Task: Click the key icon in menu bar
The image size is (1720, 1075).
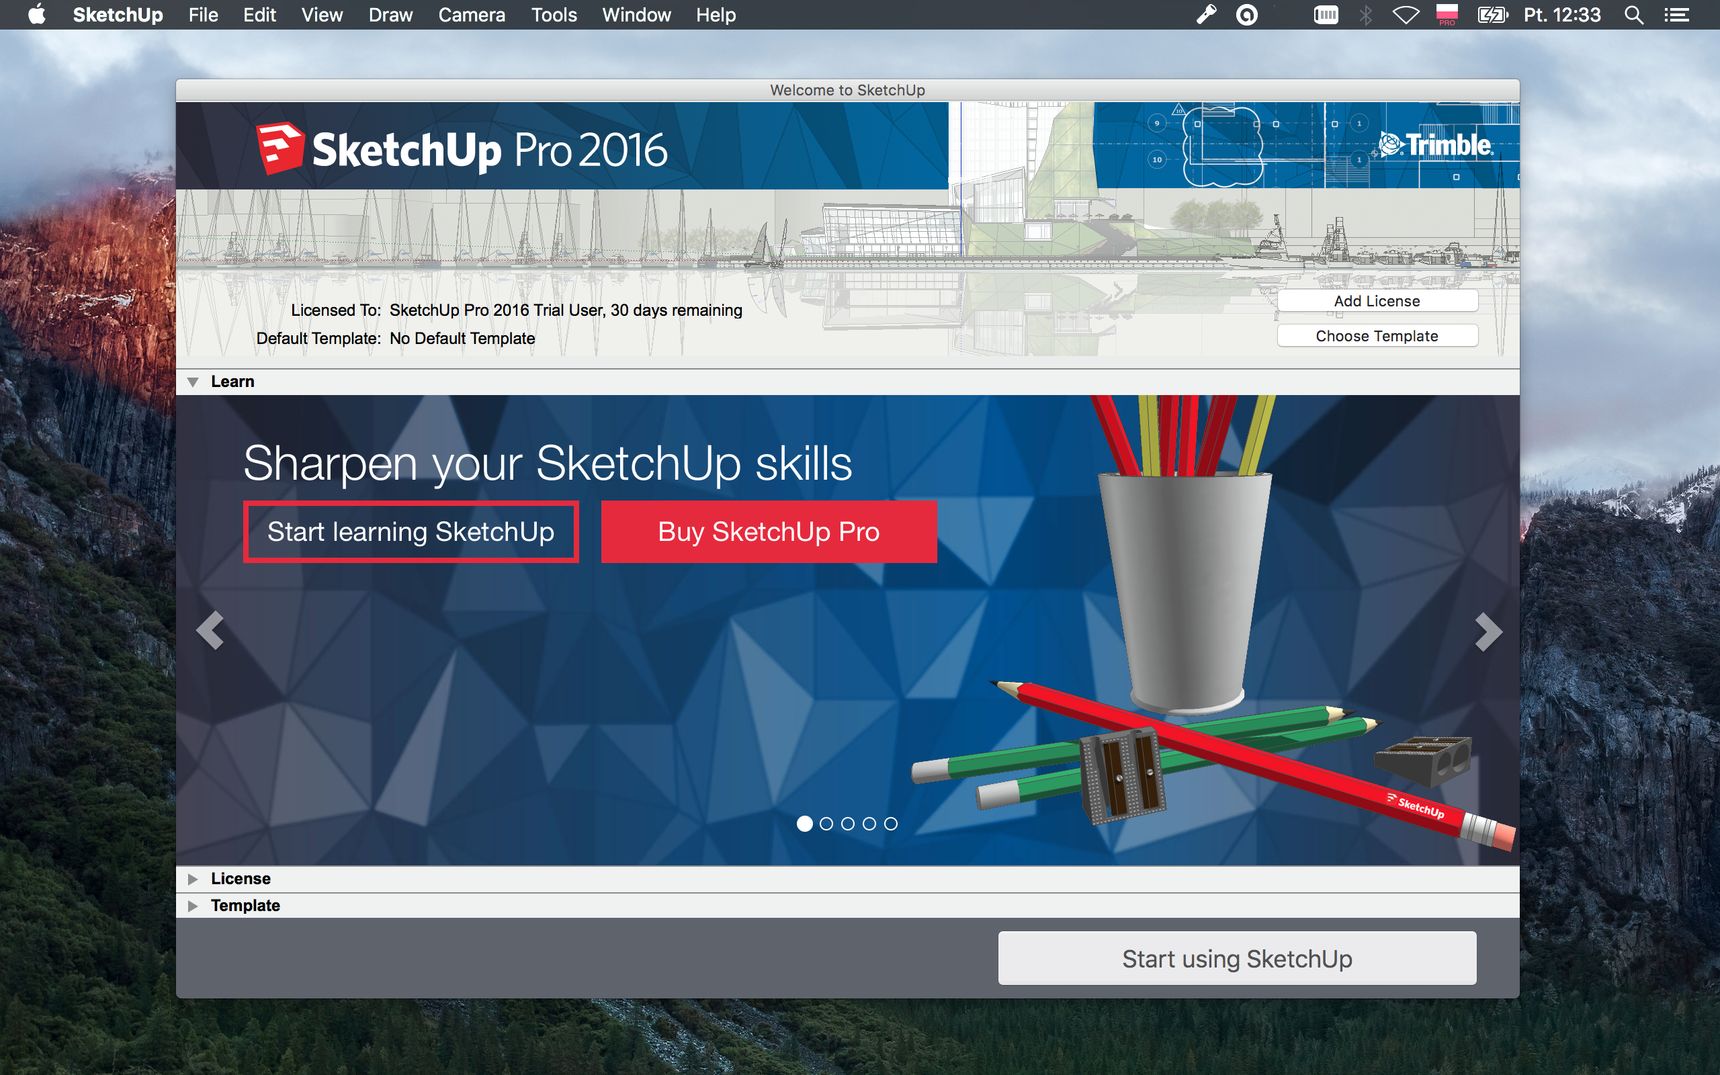Action: pos(1206,14)
